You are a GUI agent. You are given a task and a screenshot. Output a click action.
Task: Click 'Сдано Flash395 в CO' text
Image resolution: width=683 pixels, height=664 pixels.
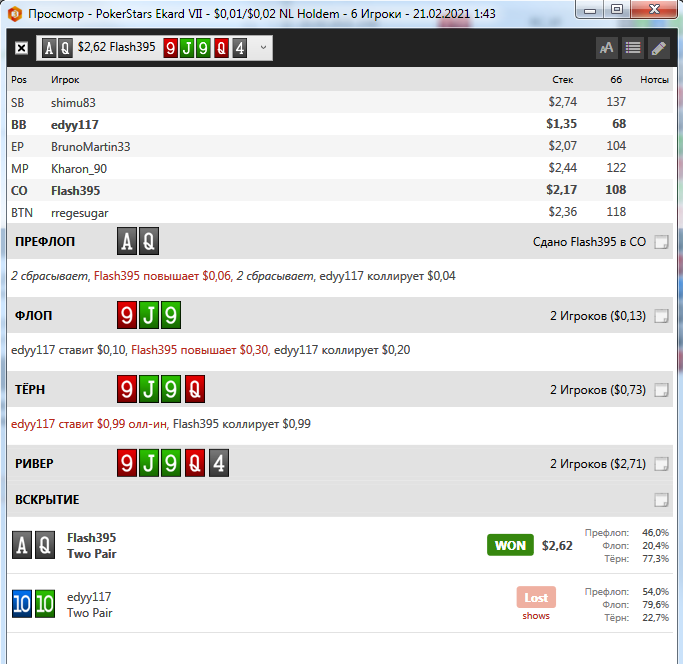[x=589, y=242]
